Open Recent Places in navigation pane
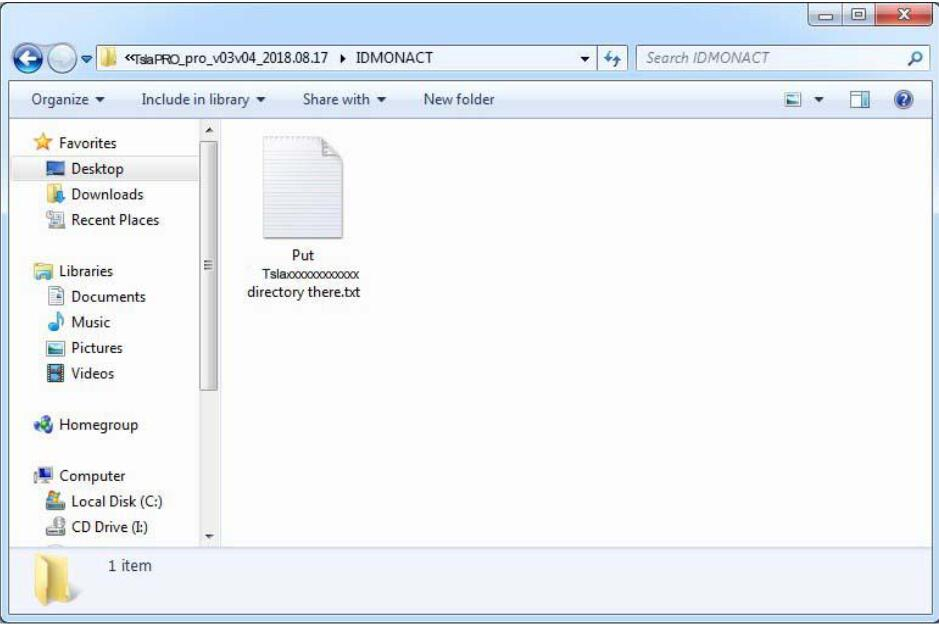The width and height of the screenshot is (939, 627). [x=114, y=220]
